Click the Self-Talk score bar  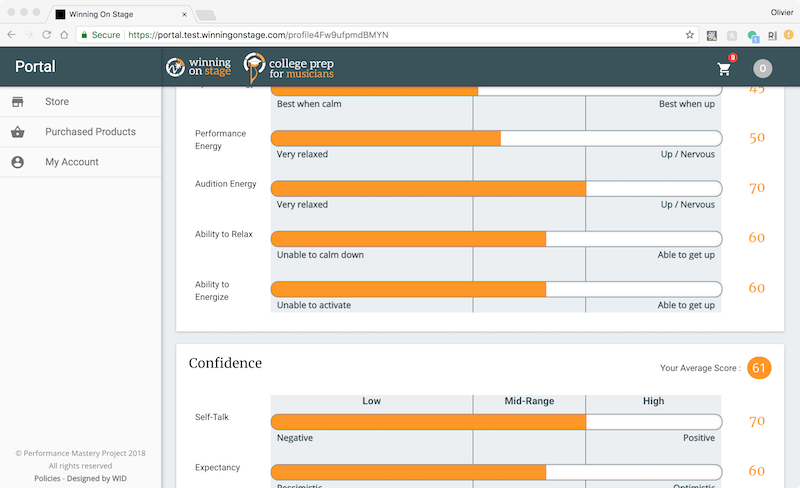[496, 422]
